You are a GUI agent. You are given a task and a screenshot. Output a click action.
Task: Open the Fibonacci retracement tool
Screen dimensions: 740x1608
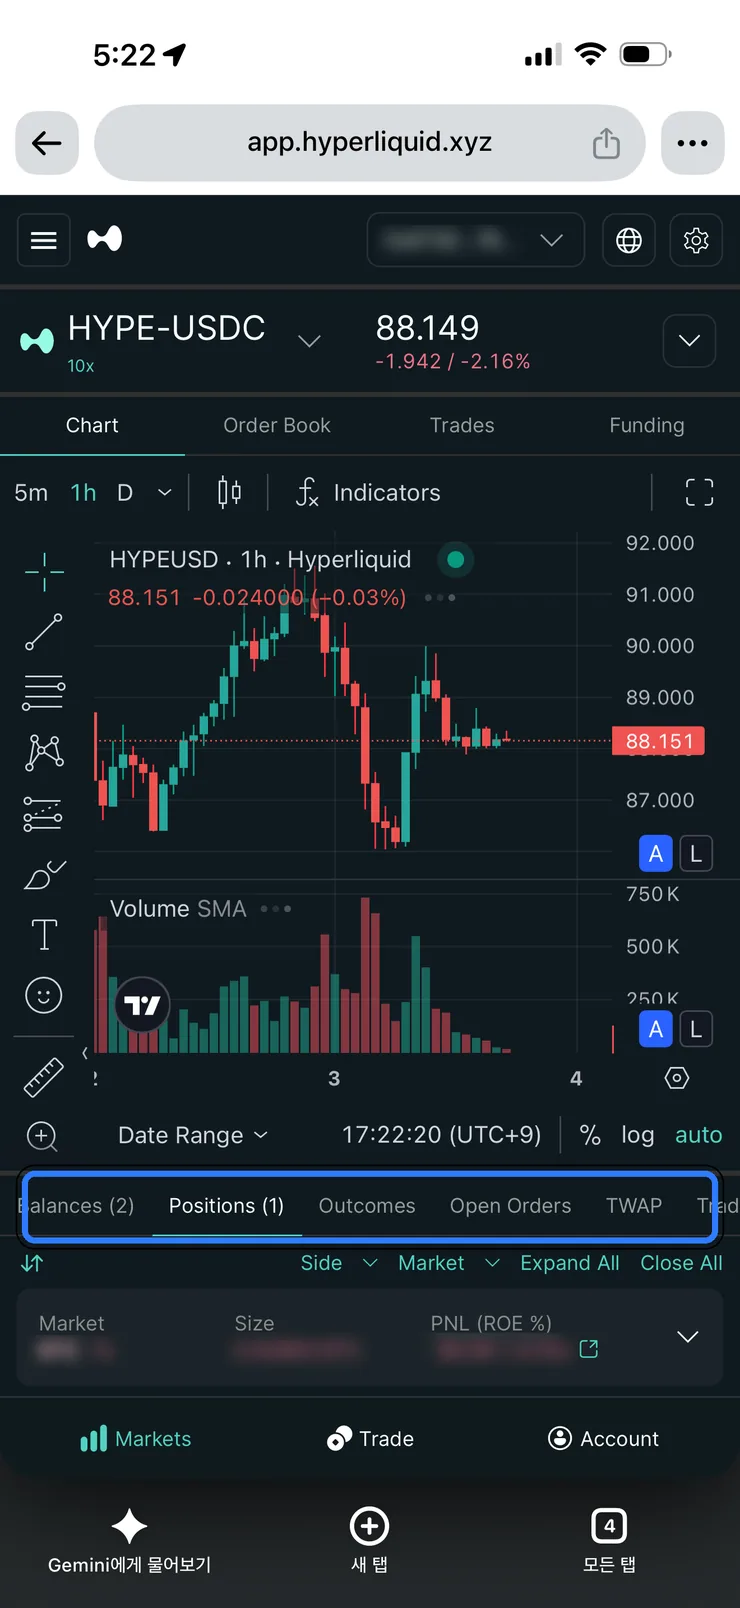(x=44, y=692)
